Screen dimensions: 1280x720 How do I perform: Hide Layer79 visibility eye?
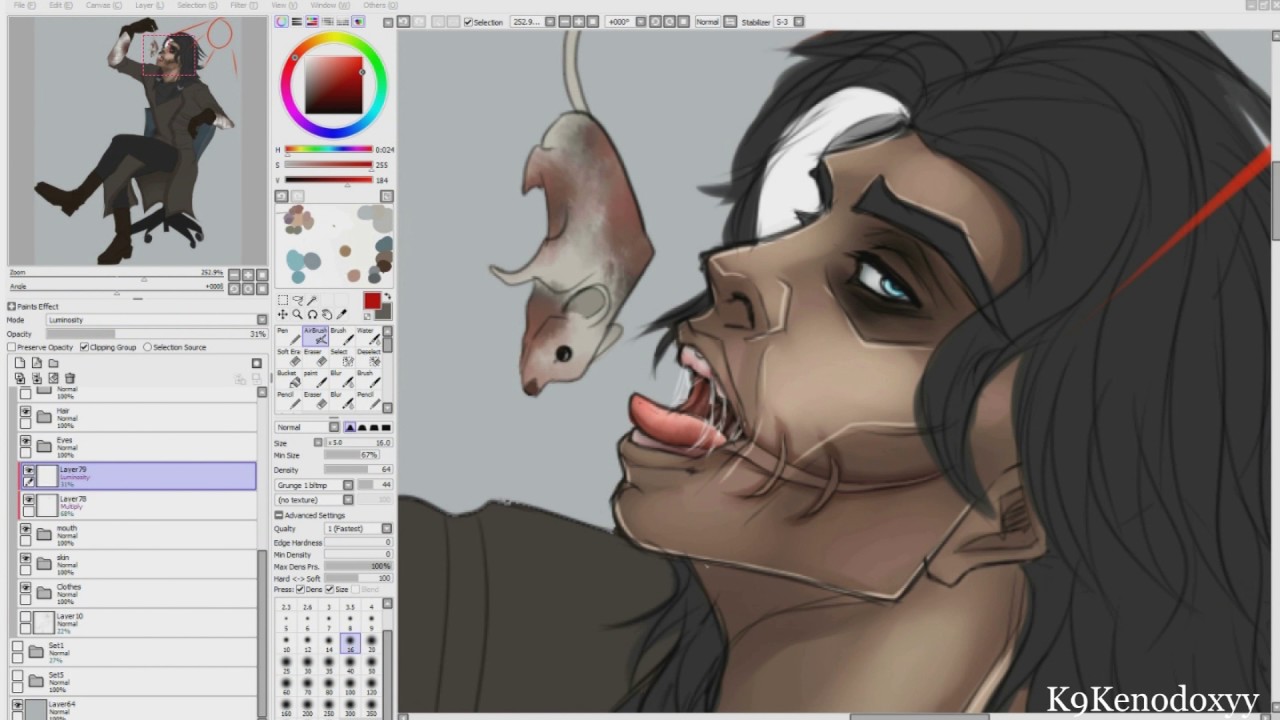[29, 470]
